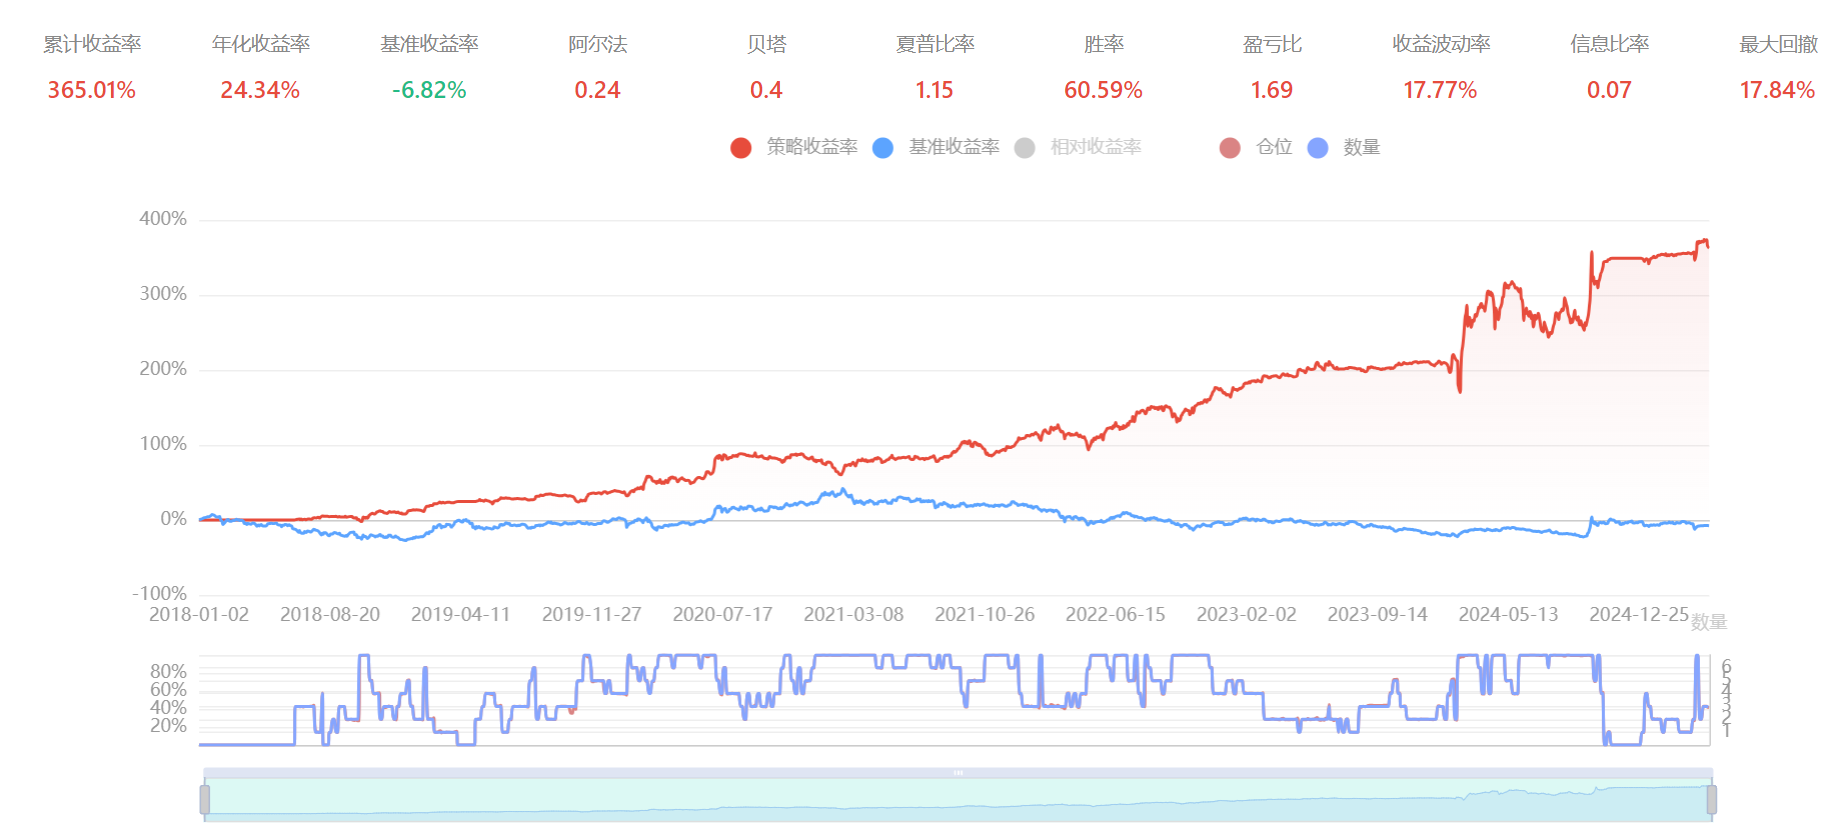Click the top grip of the zoom bar
1845x833 pixels.
[x=958, y=773]
